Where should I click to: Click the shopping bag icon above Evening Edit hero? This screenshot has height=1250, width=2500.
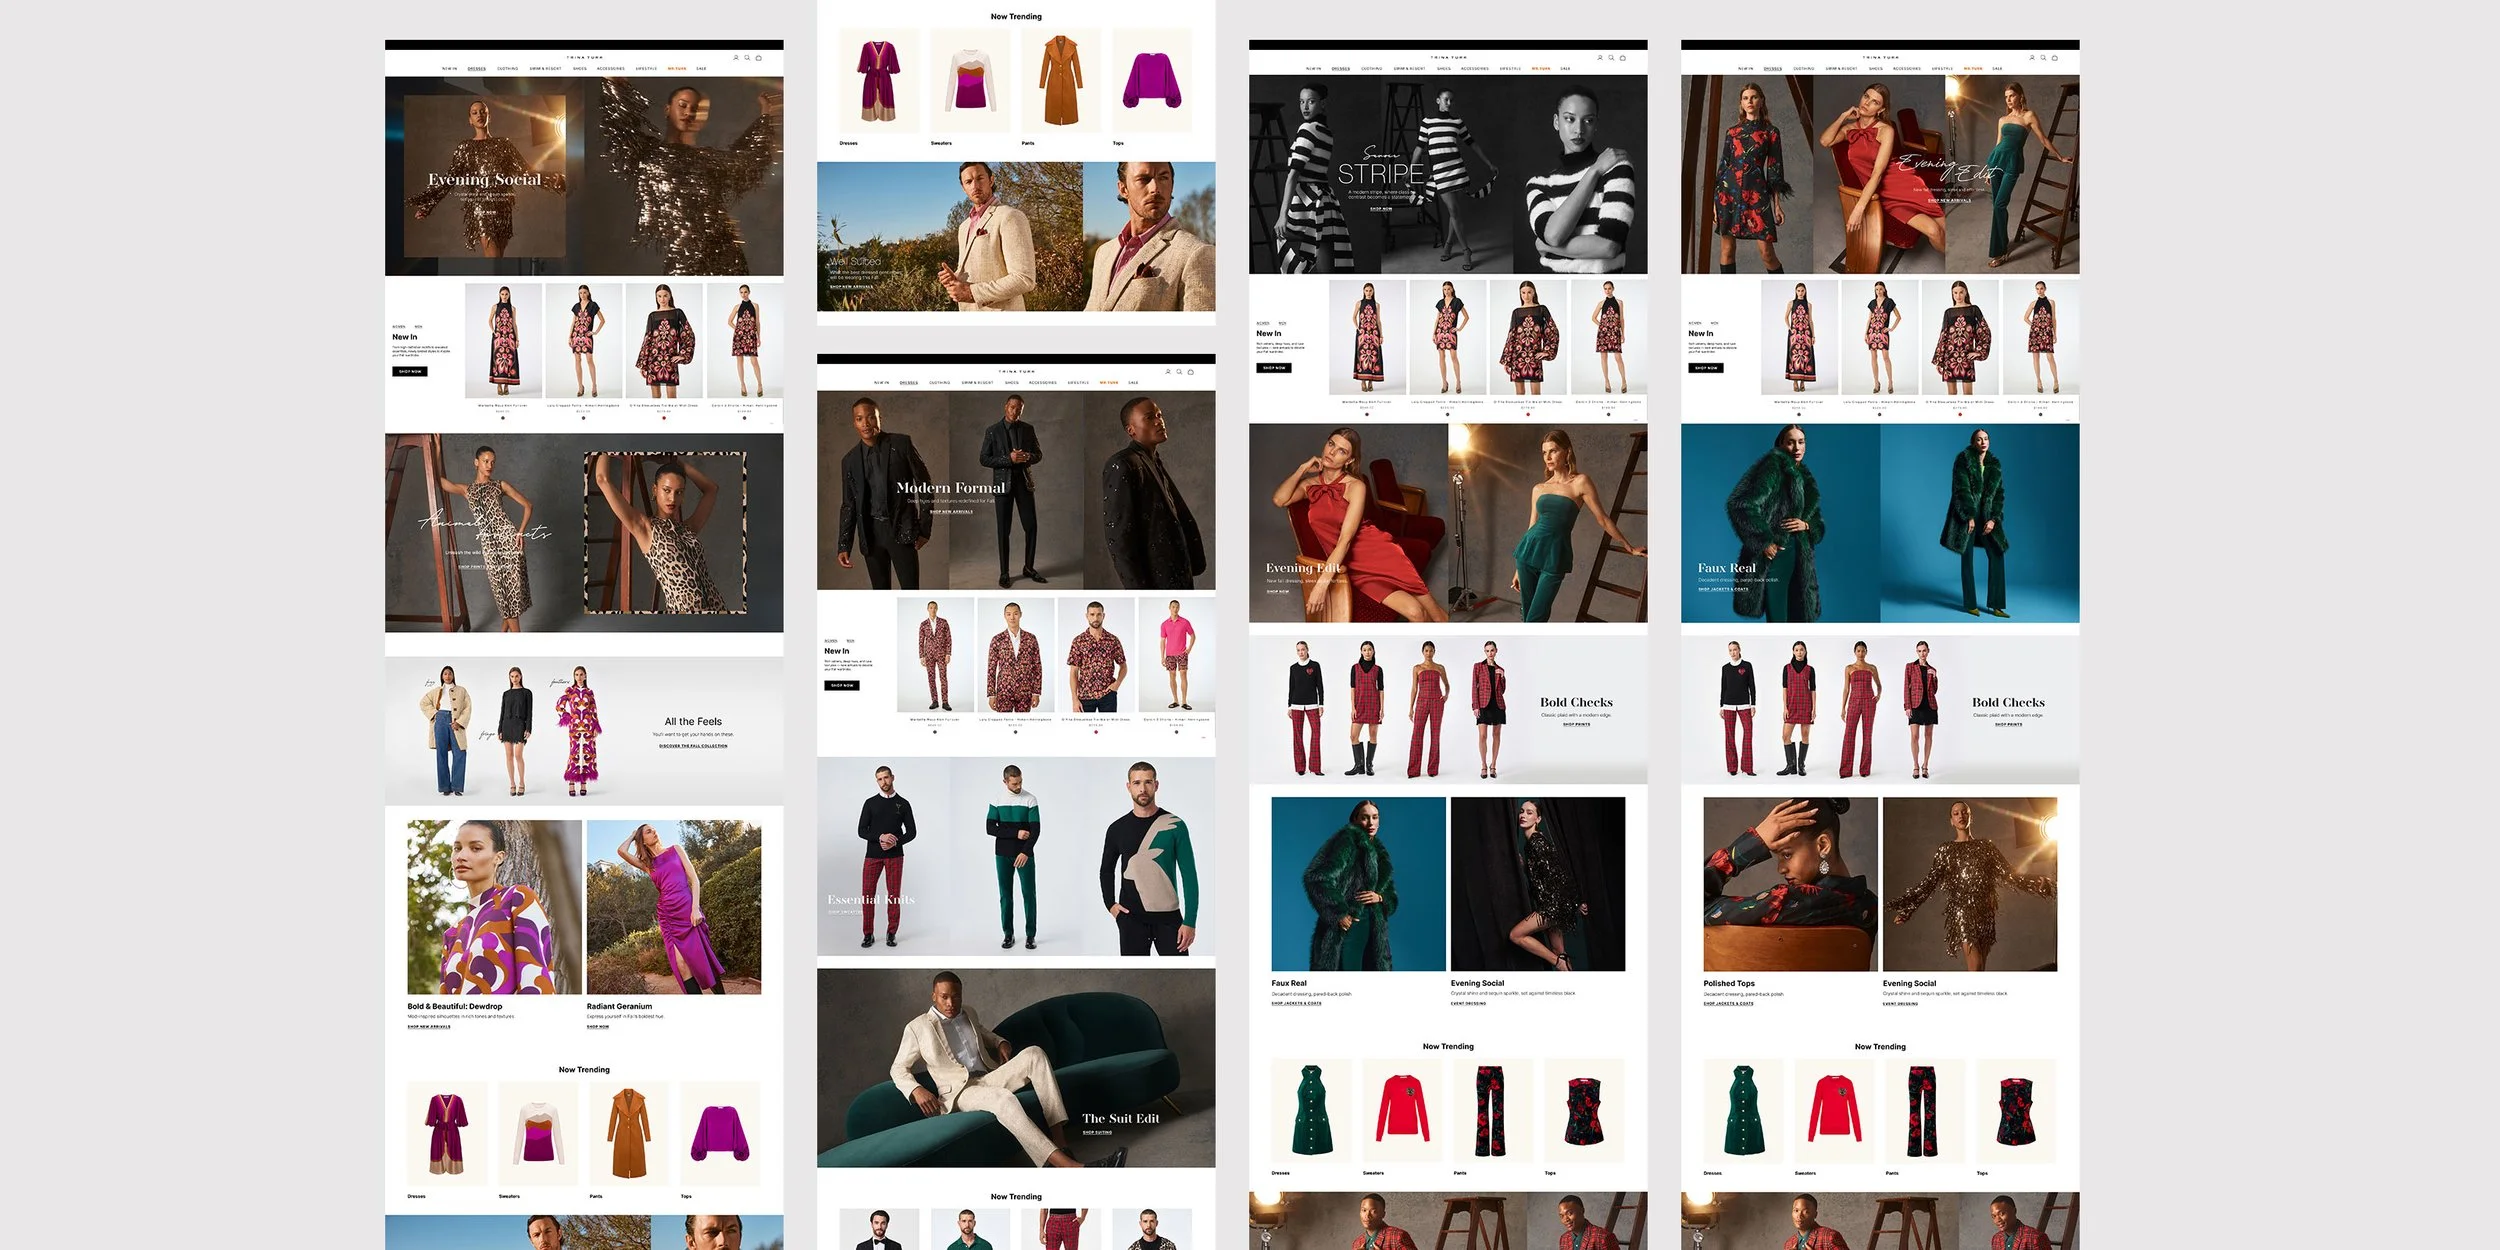[x=2054, y=58]
